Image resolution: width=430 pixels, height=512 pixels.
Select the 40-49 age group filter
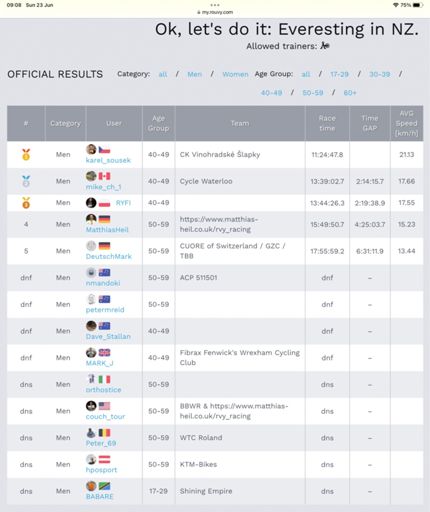[271, 93]
